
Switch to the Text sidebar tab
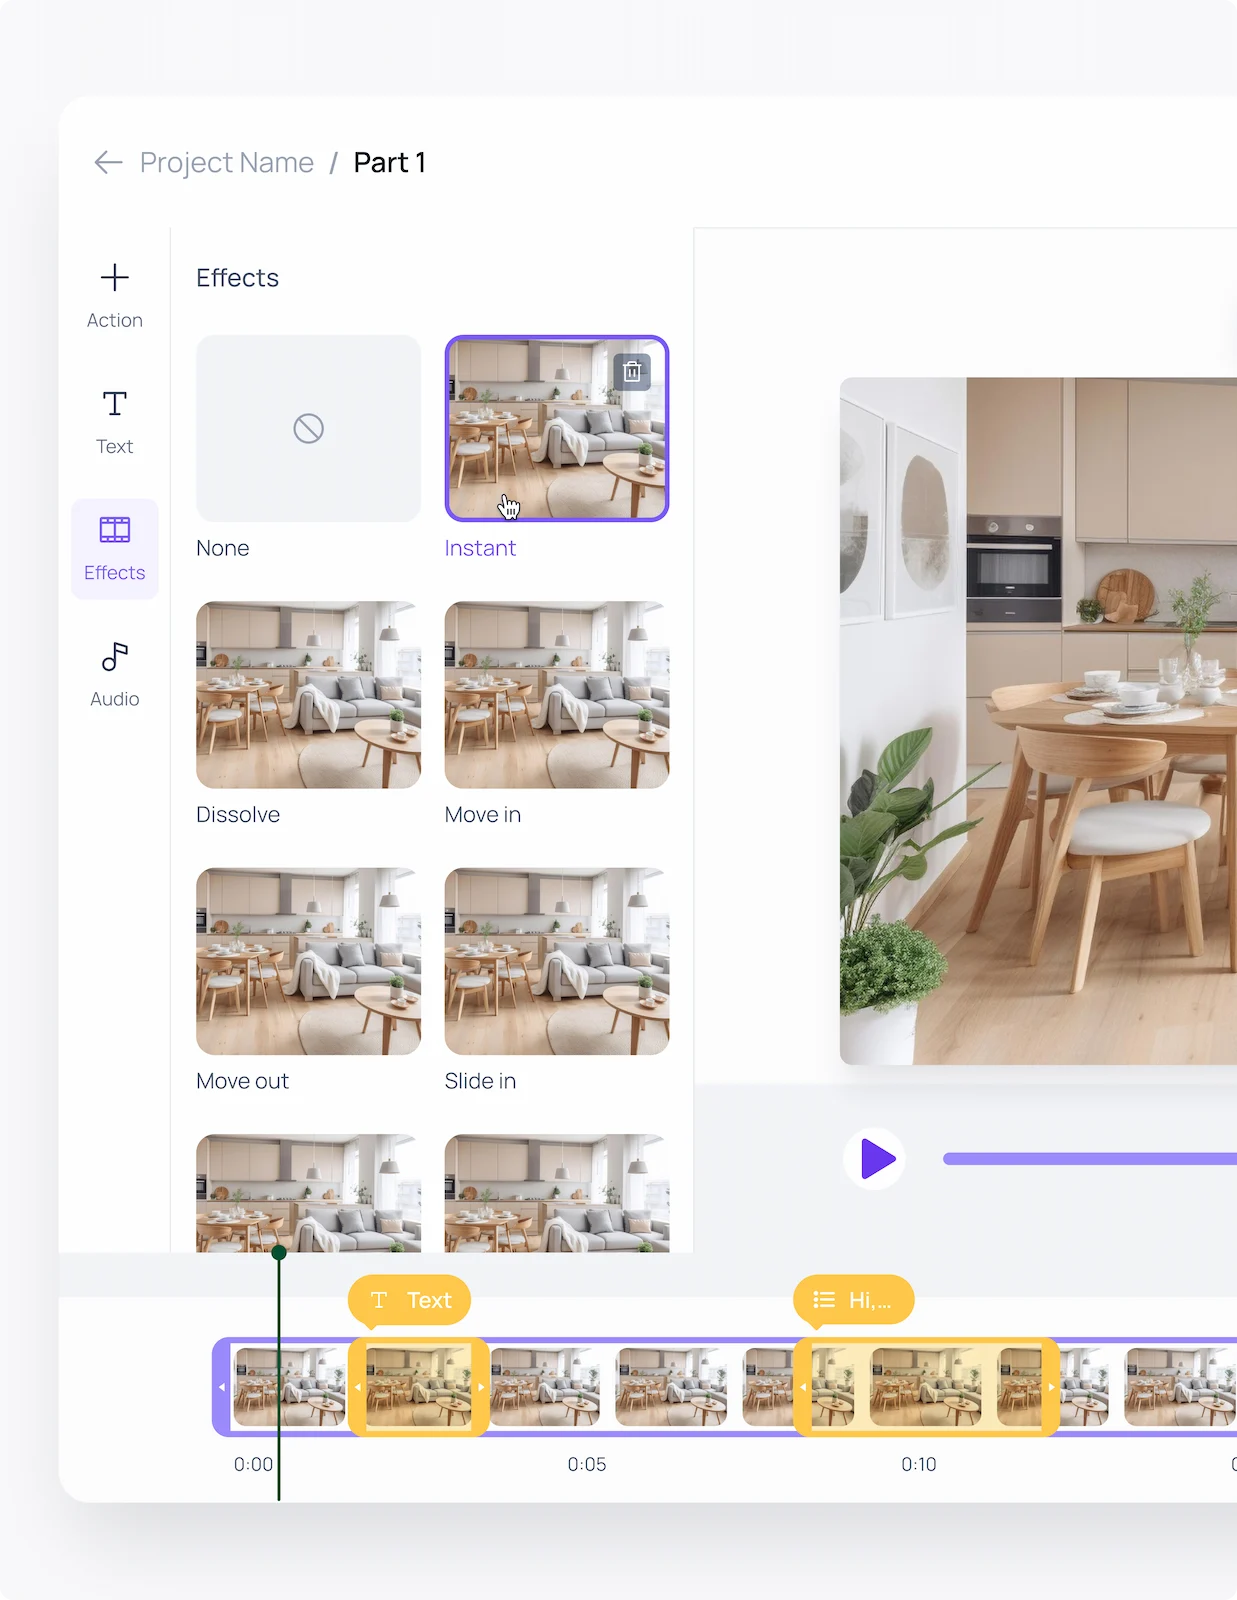[x=115, y=422]
